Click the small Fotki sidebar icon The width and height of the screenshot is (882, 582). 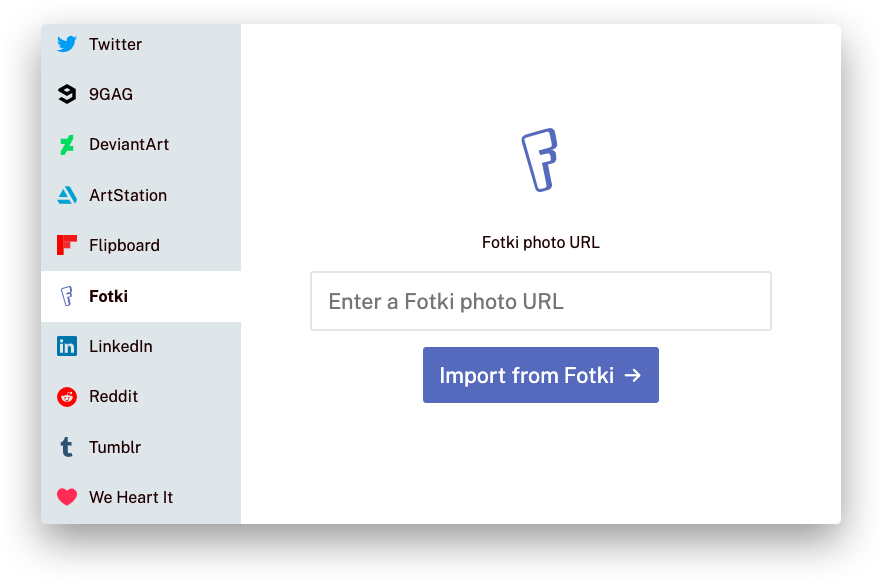coord(66,296)
